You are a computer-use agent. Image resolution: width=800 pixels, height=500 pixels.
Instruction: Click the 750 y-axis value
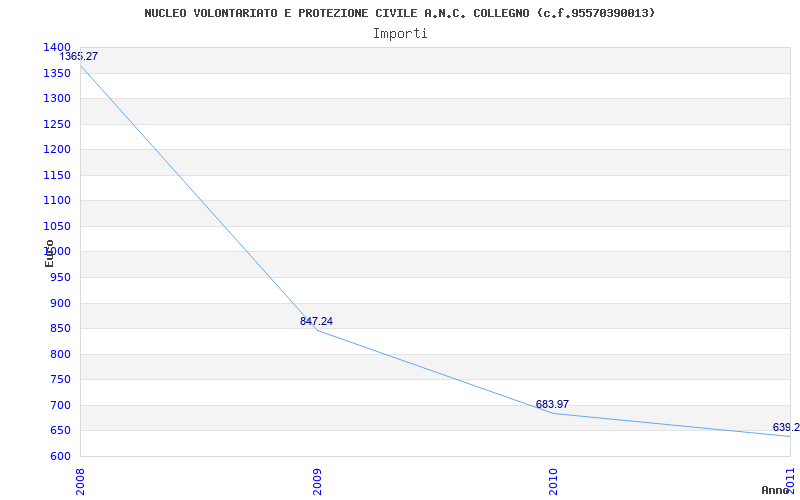60,380
